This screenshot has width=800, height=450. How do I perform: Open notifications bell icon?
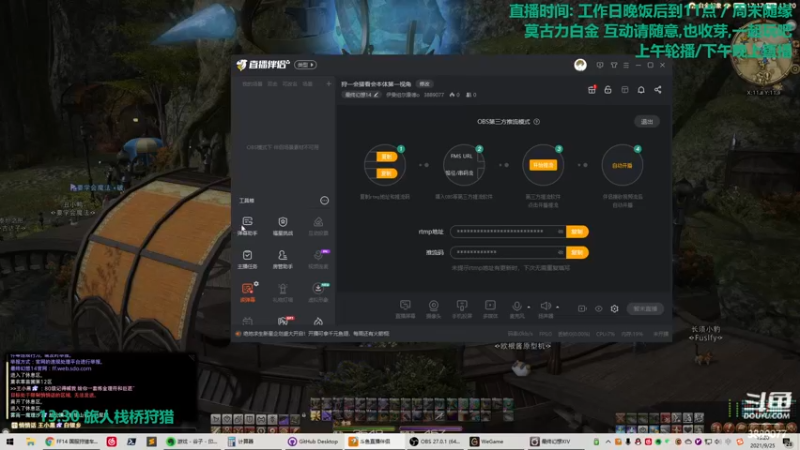641,90
